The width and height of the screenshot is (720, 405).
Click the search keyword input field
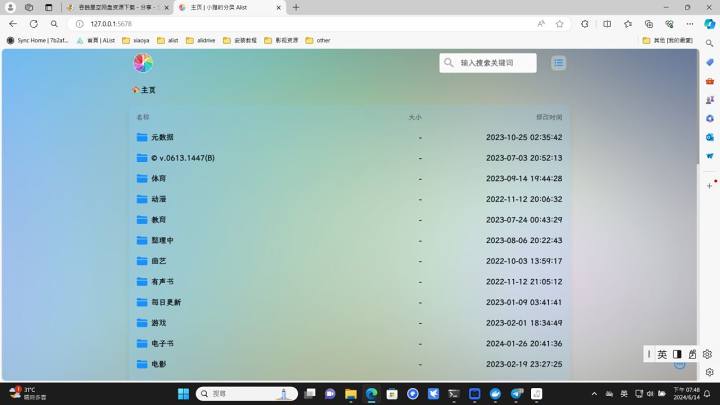pos(495,63)
